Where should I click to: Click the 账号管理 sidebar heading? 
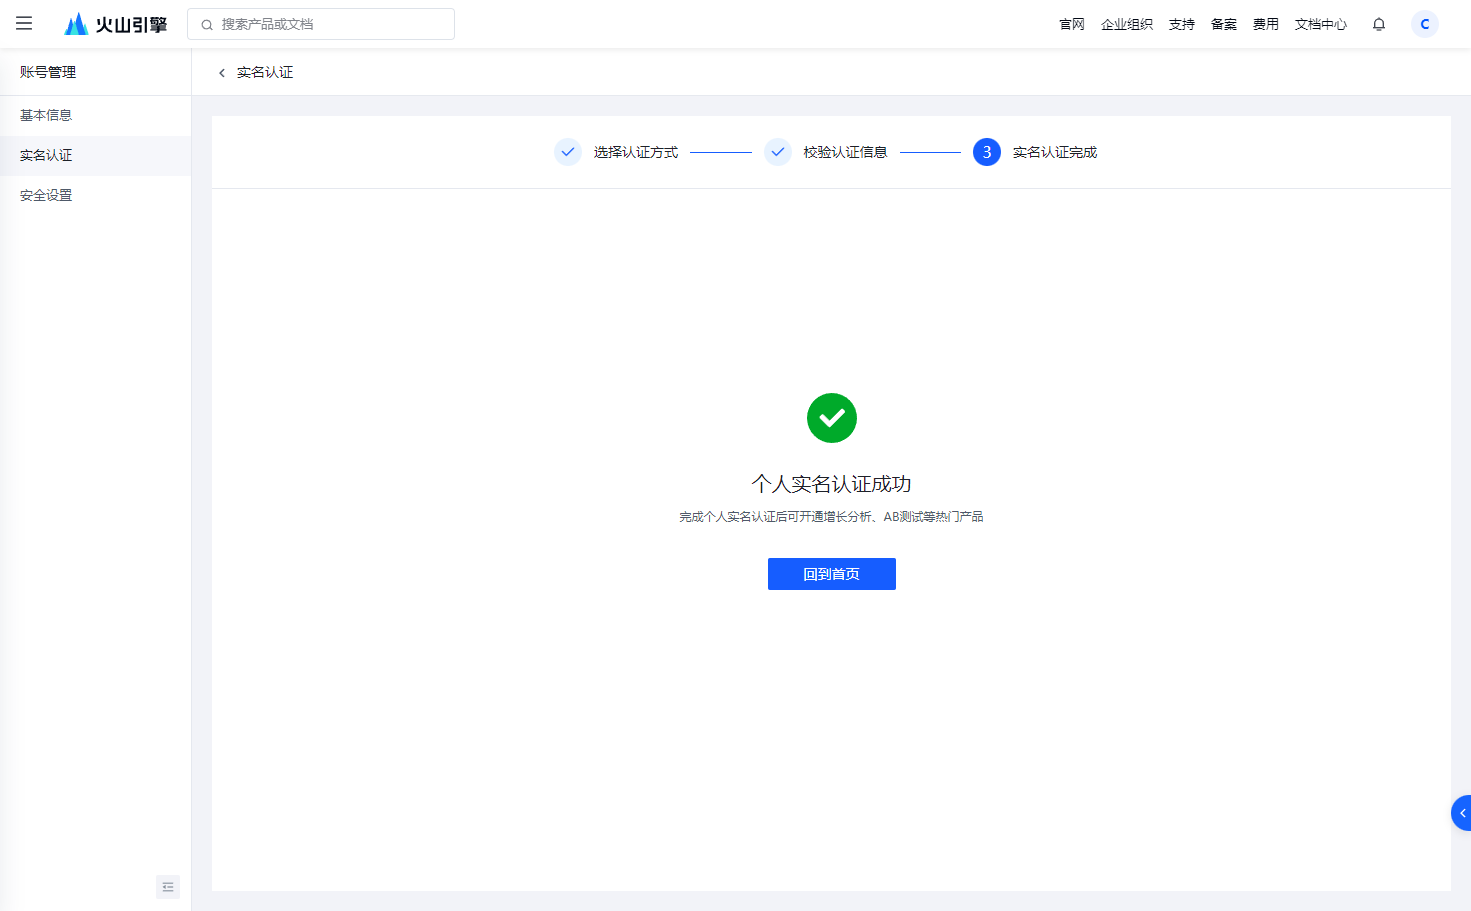48,72
